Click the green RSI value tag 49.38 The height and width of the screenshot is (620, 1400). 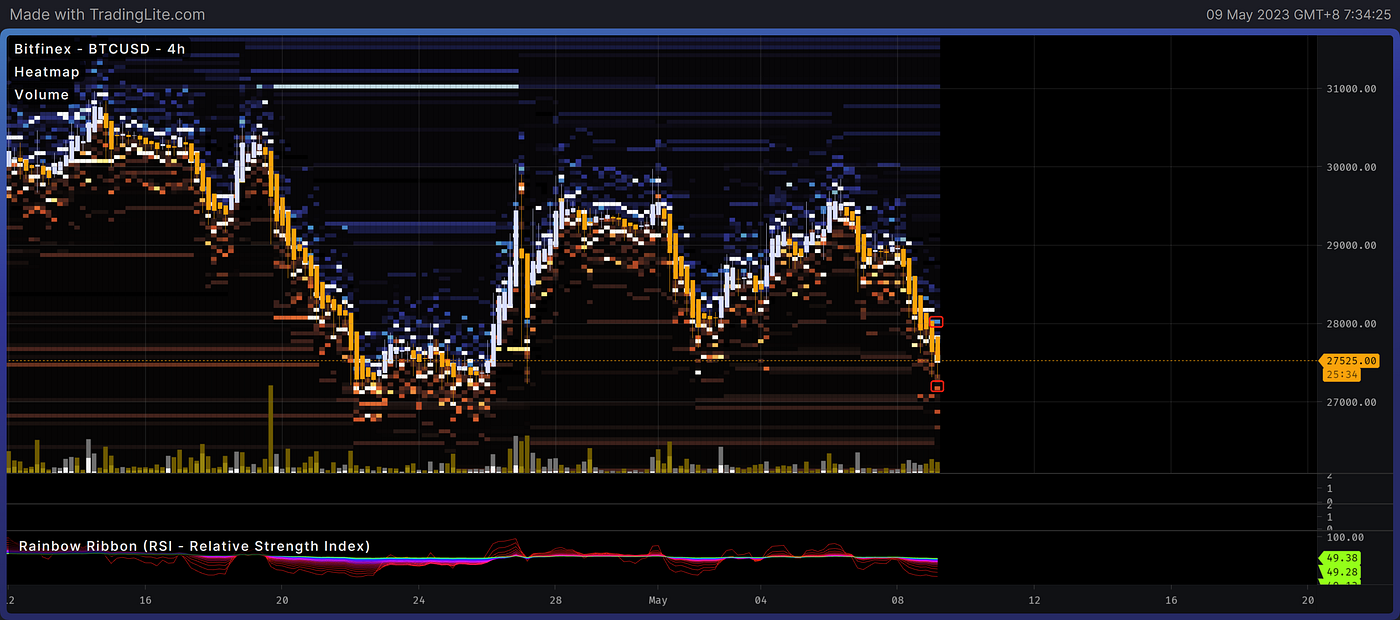point(1339,558)
